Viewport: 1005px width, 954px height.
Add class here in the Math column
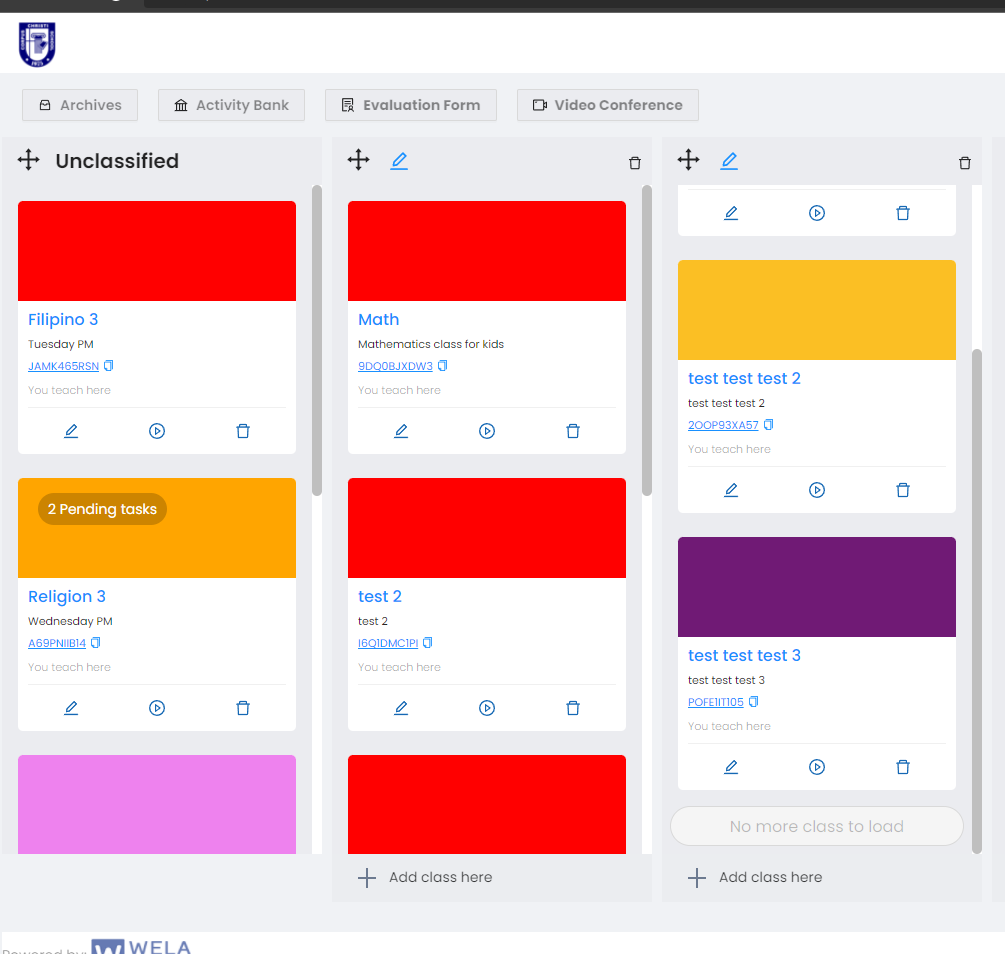(x=425, y=877)
